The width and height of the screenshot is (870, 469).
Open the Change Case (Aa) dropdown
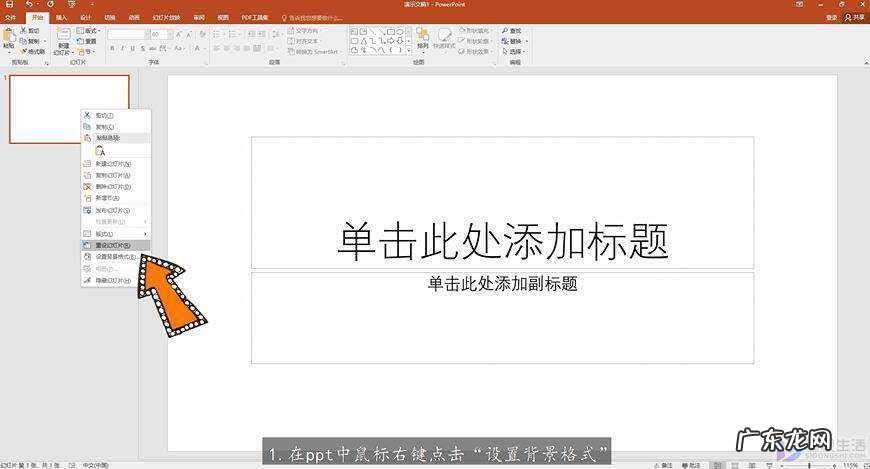(x=179, y=49)
